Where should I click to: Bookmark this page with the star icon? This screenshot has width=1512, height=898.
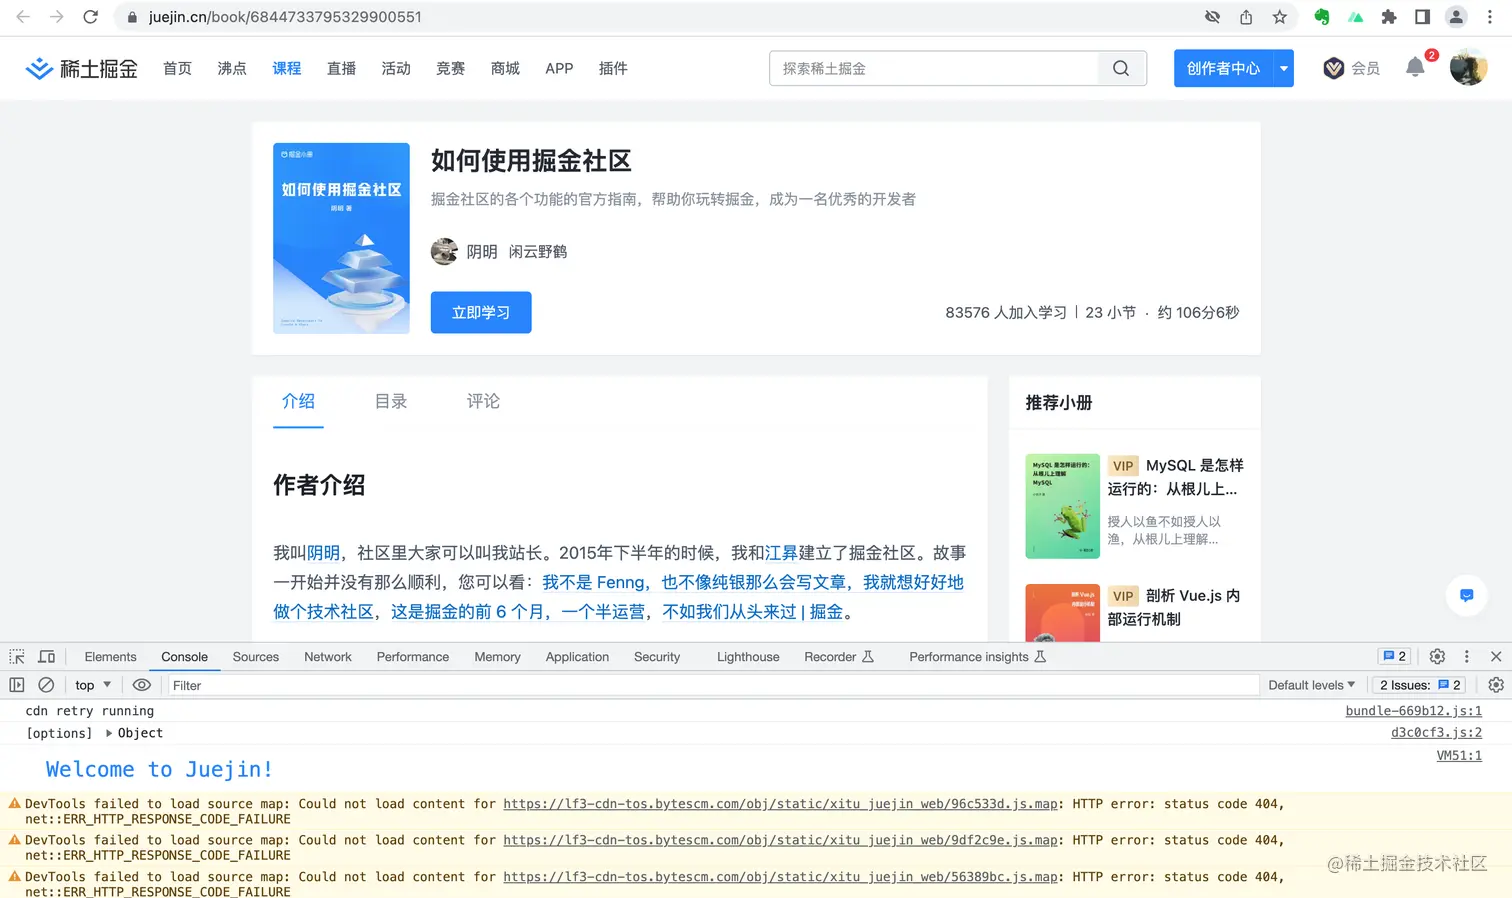(1280, 17)
